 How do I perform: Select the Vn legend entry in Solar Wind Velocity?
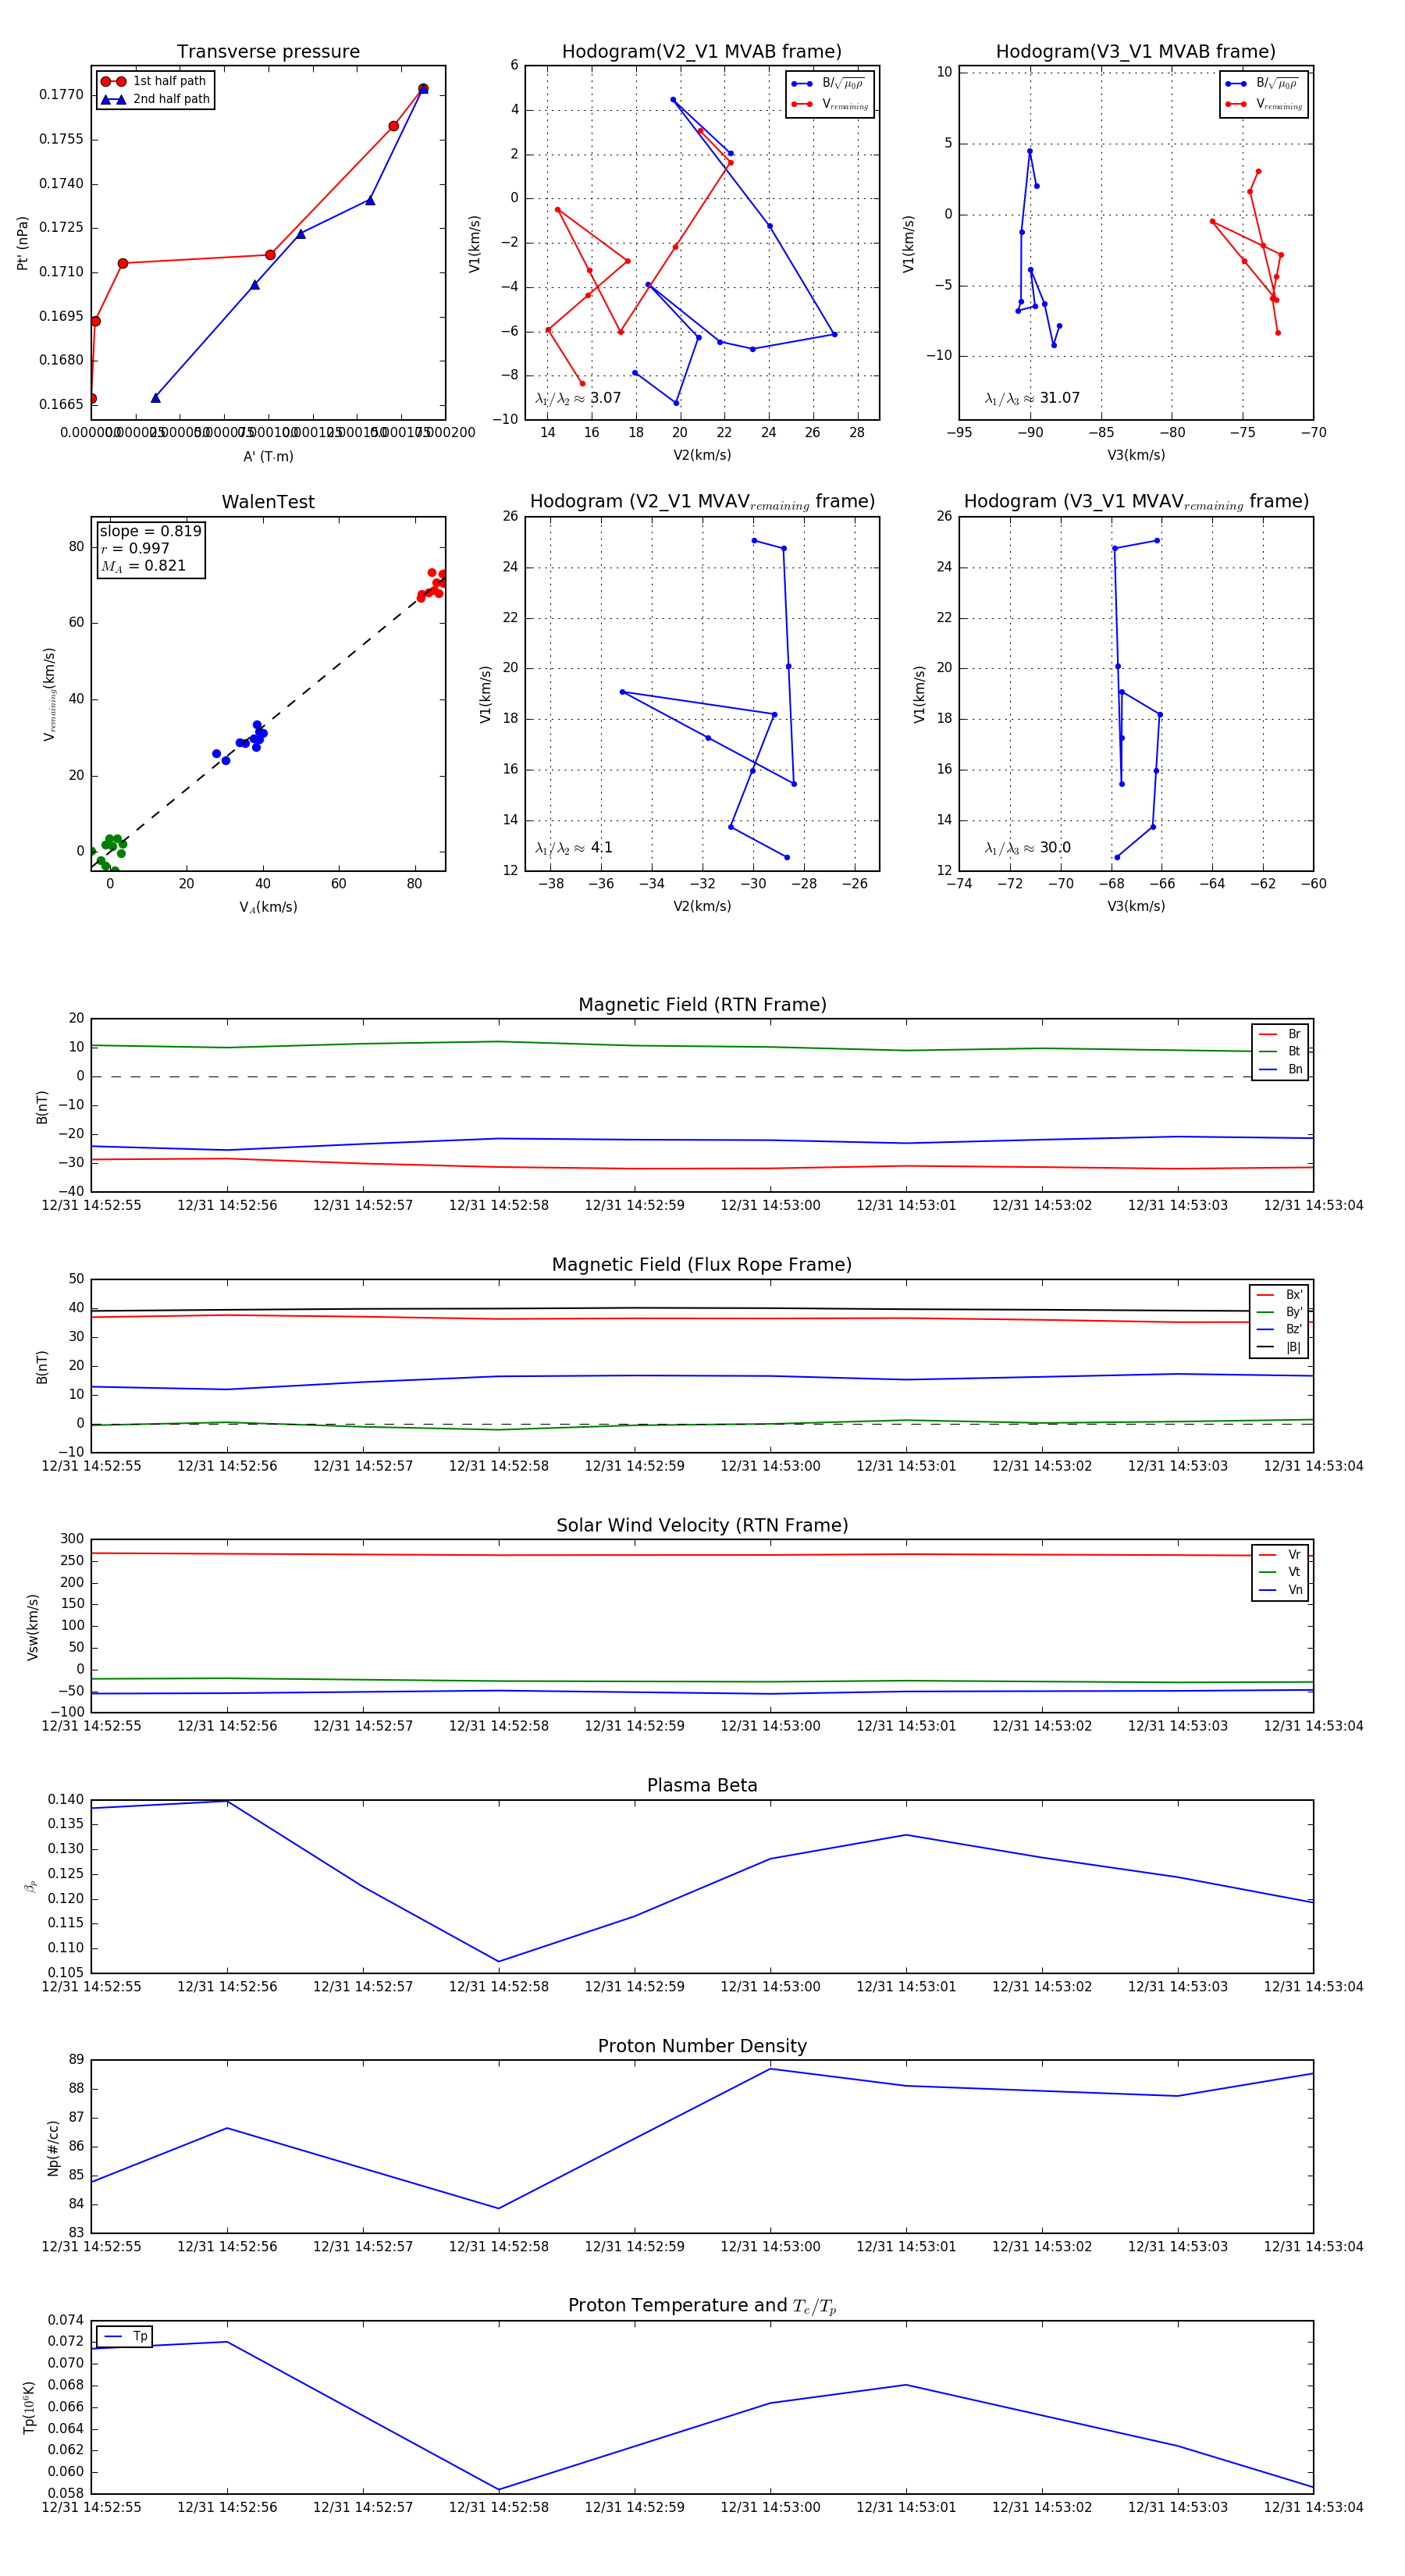pos(1280,1589)
